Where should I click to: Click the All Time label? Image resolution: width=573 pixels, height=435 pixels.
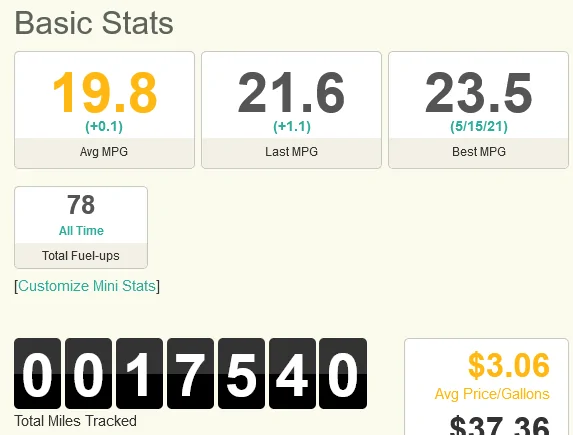coord(81,231)
